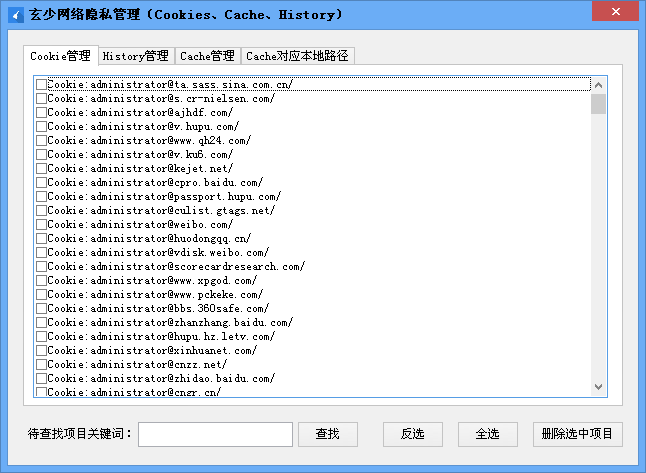
Task: Highlight the text Cookie:administrator@v.ku6.com/
Action: click(140, 155)
